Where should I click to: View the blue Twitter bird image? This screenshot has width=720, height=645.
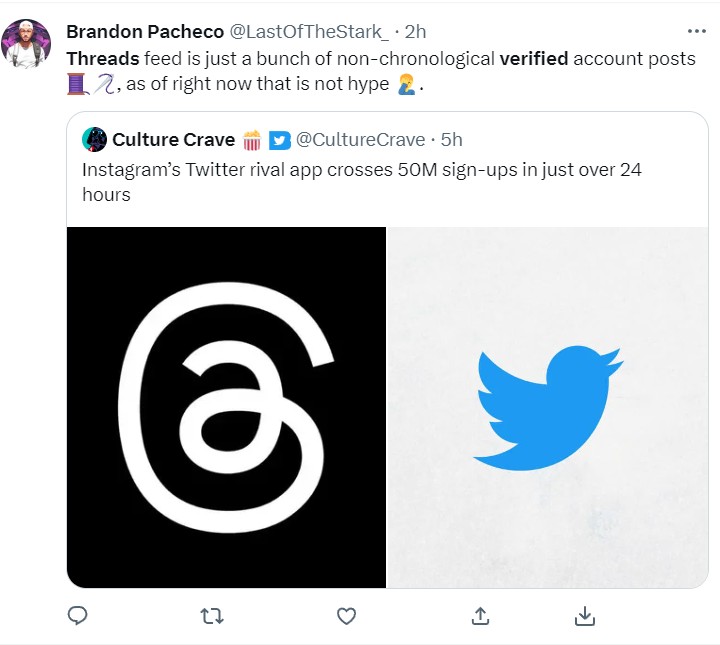(548, 407)
